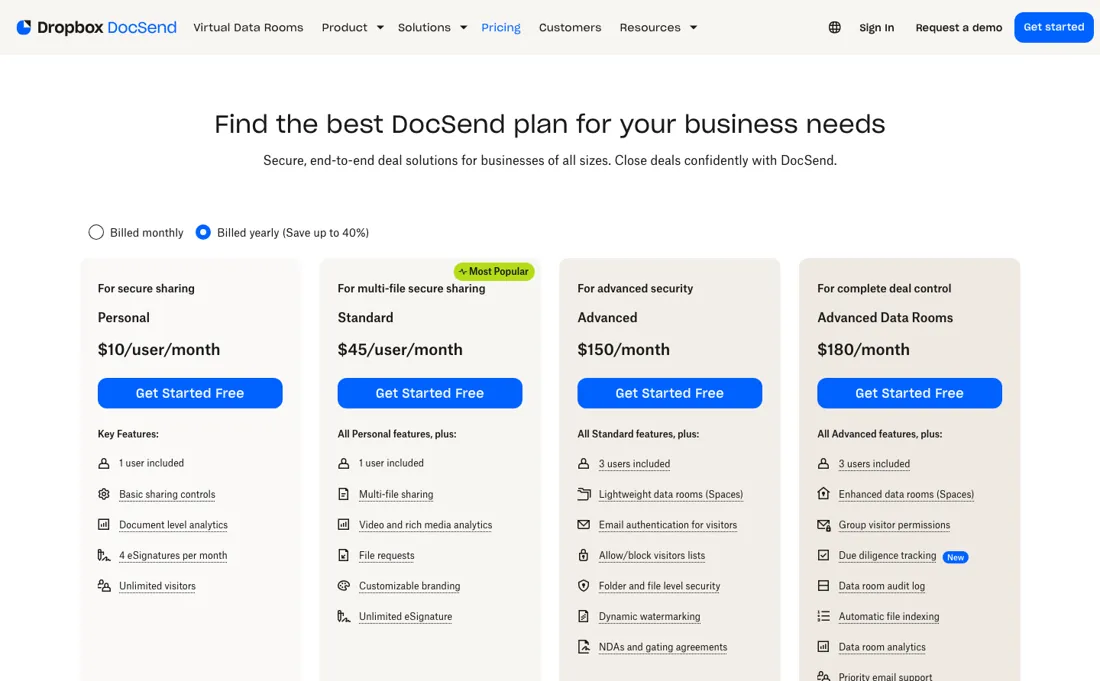Click Get Started Free for Advanced plan
Screen dimensions: 1100x681
point(670,393)
